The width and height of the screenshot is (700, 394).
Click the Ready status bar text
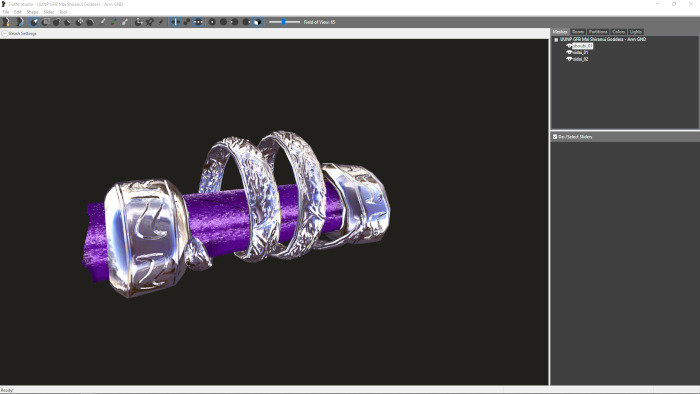pos(7,390)
